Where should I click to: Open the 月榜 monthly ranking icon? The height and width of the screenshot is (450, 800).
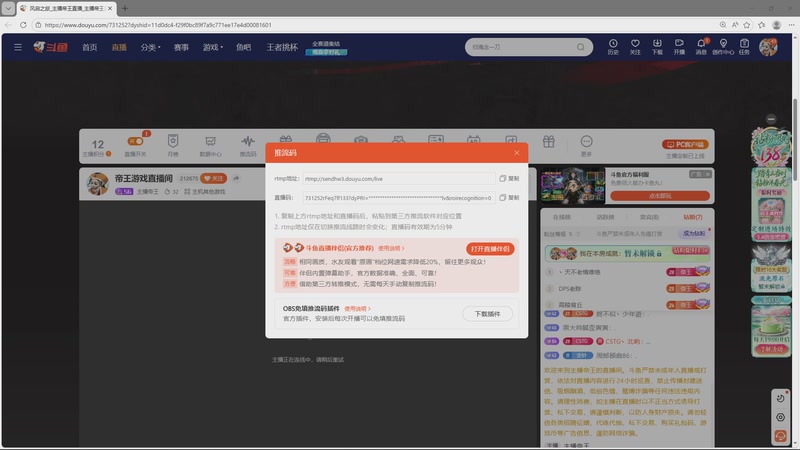click(173, 145)
